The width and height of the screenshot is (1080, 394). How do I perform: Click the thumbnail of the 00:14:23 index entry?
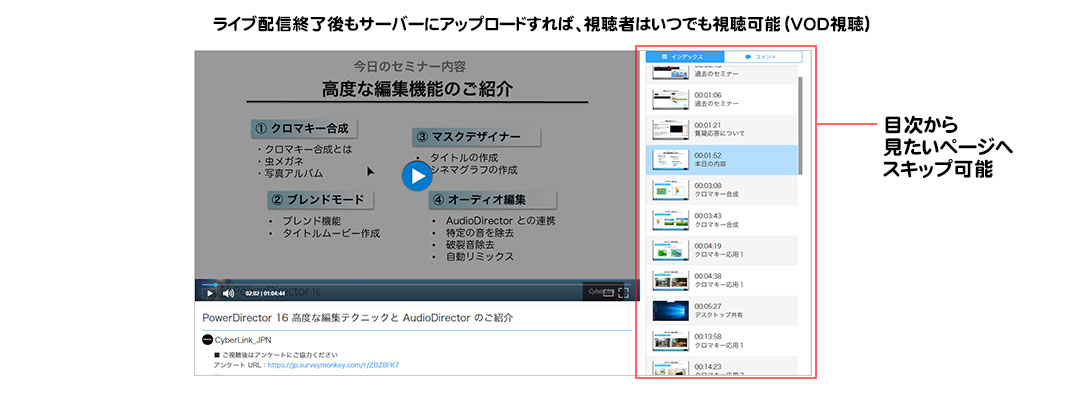[670, 368]
